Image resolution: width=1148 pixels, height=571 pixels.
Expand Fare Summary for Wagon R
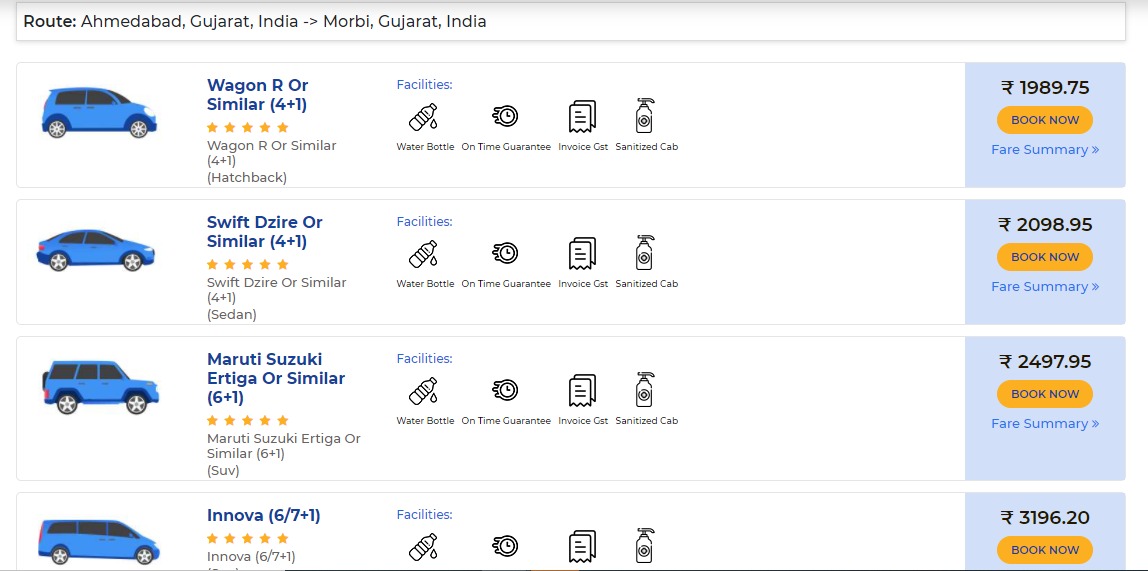click(1045, 150)
